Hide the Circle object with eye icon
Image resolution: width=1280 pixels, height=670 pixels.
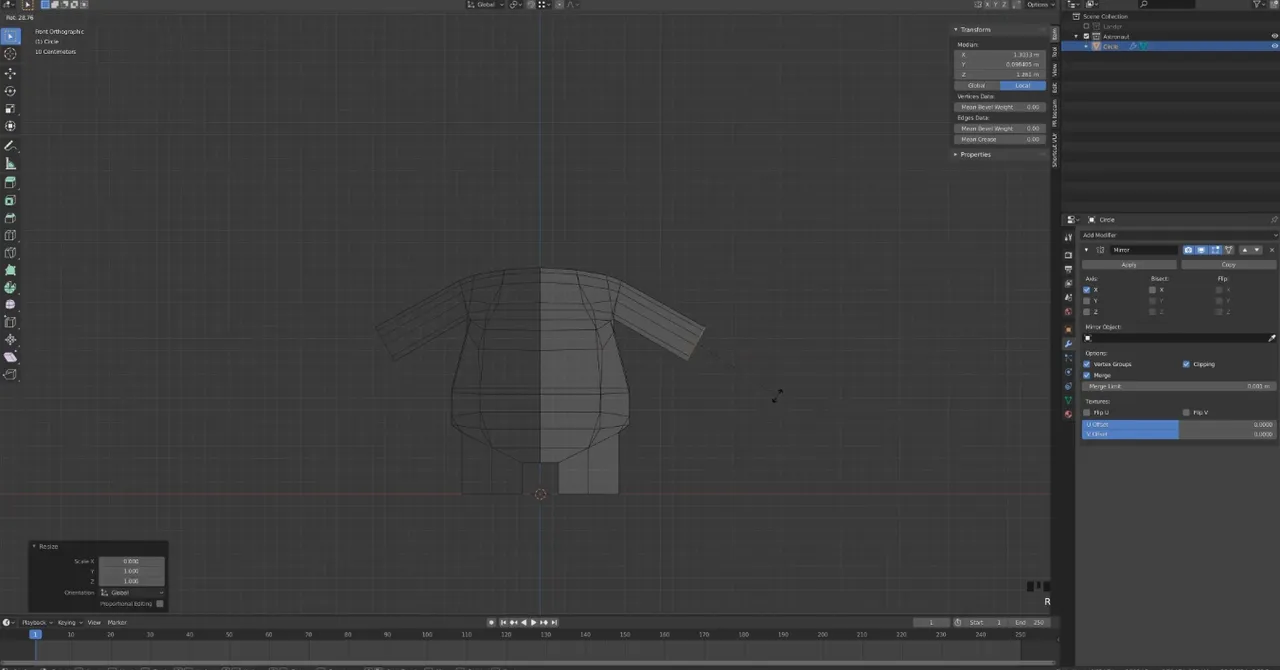(x=1275, y=46)
